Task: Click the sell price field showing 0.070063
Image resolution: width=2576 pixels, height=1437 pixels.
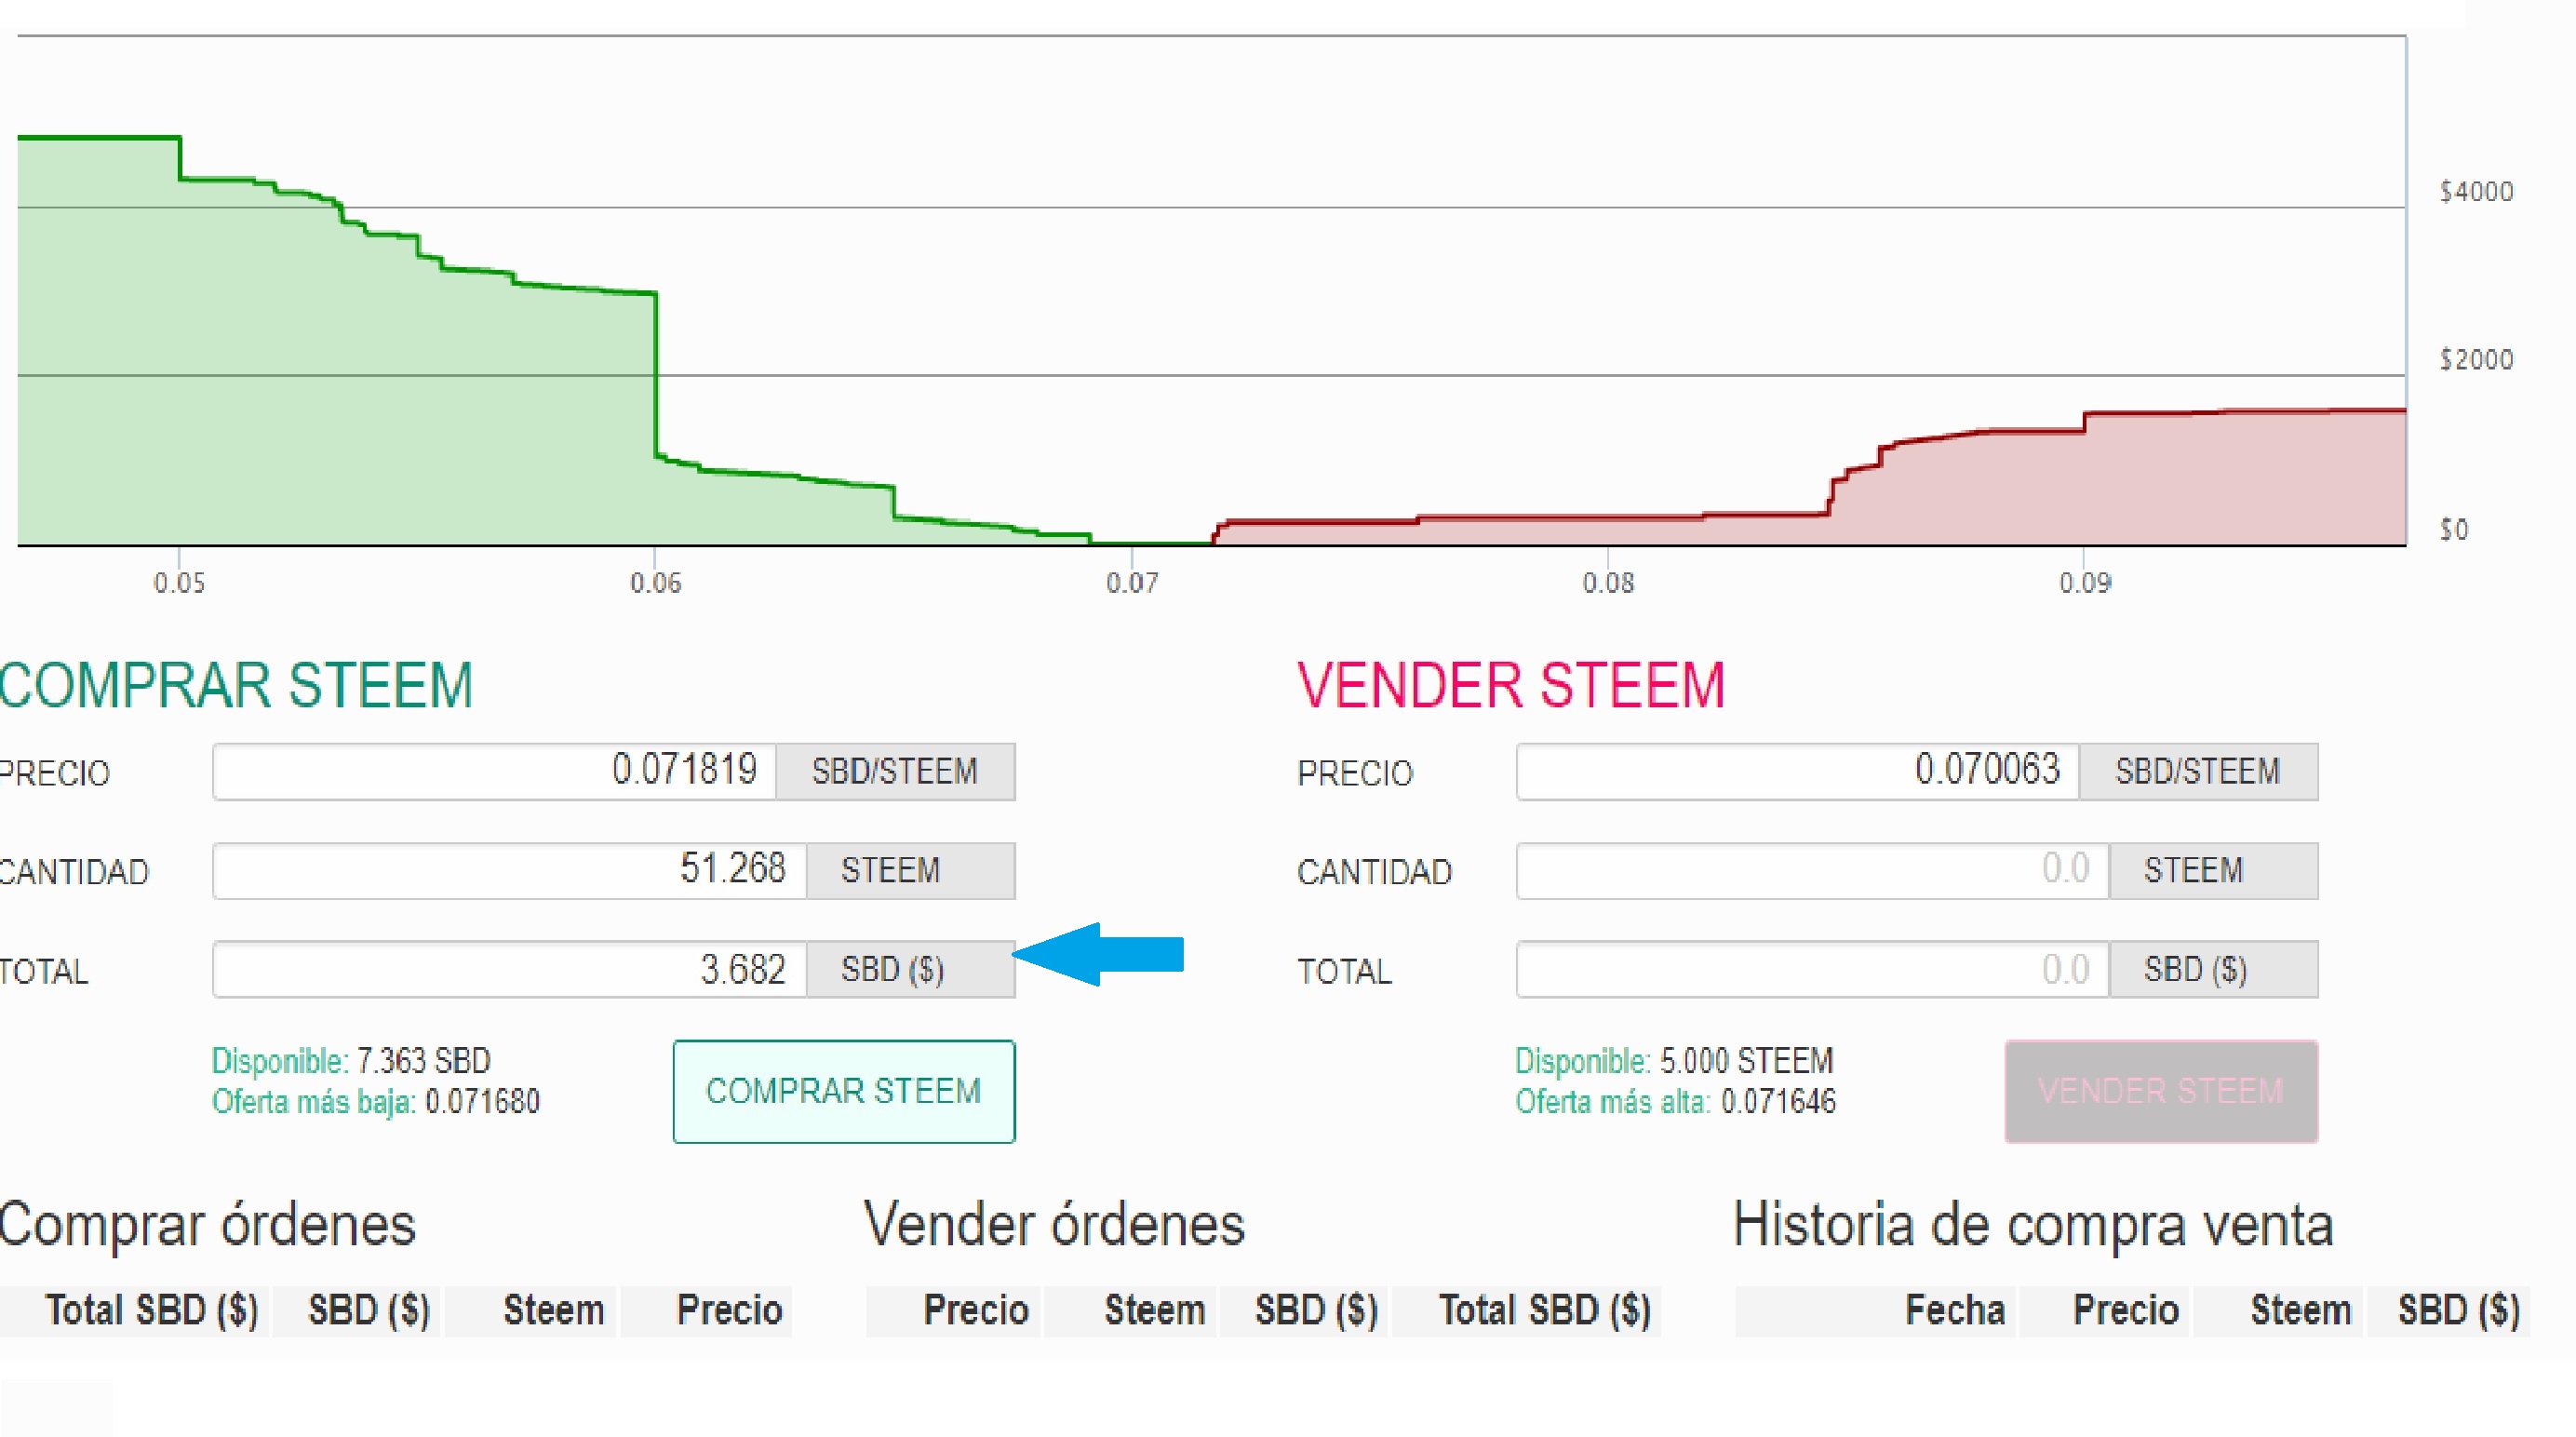Action: pos(1798,771)
